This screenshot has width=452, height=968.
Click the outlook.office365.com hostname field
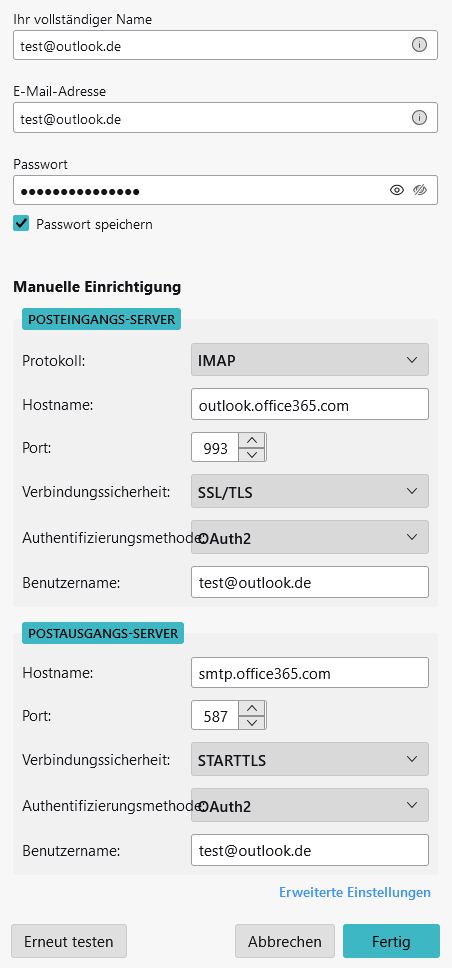[310, 404]
